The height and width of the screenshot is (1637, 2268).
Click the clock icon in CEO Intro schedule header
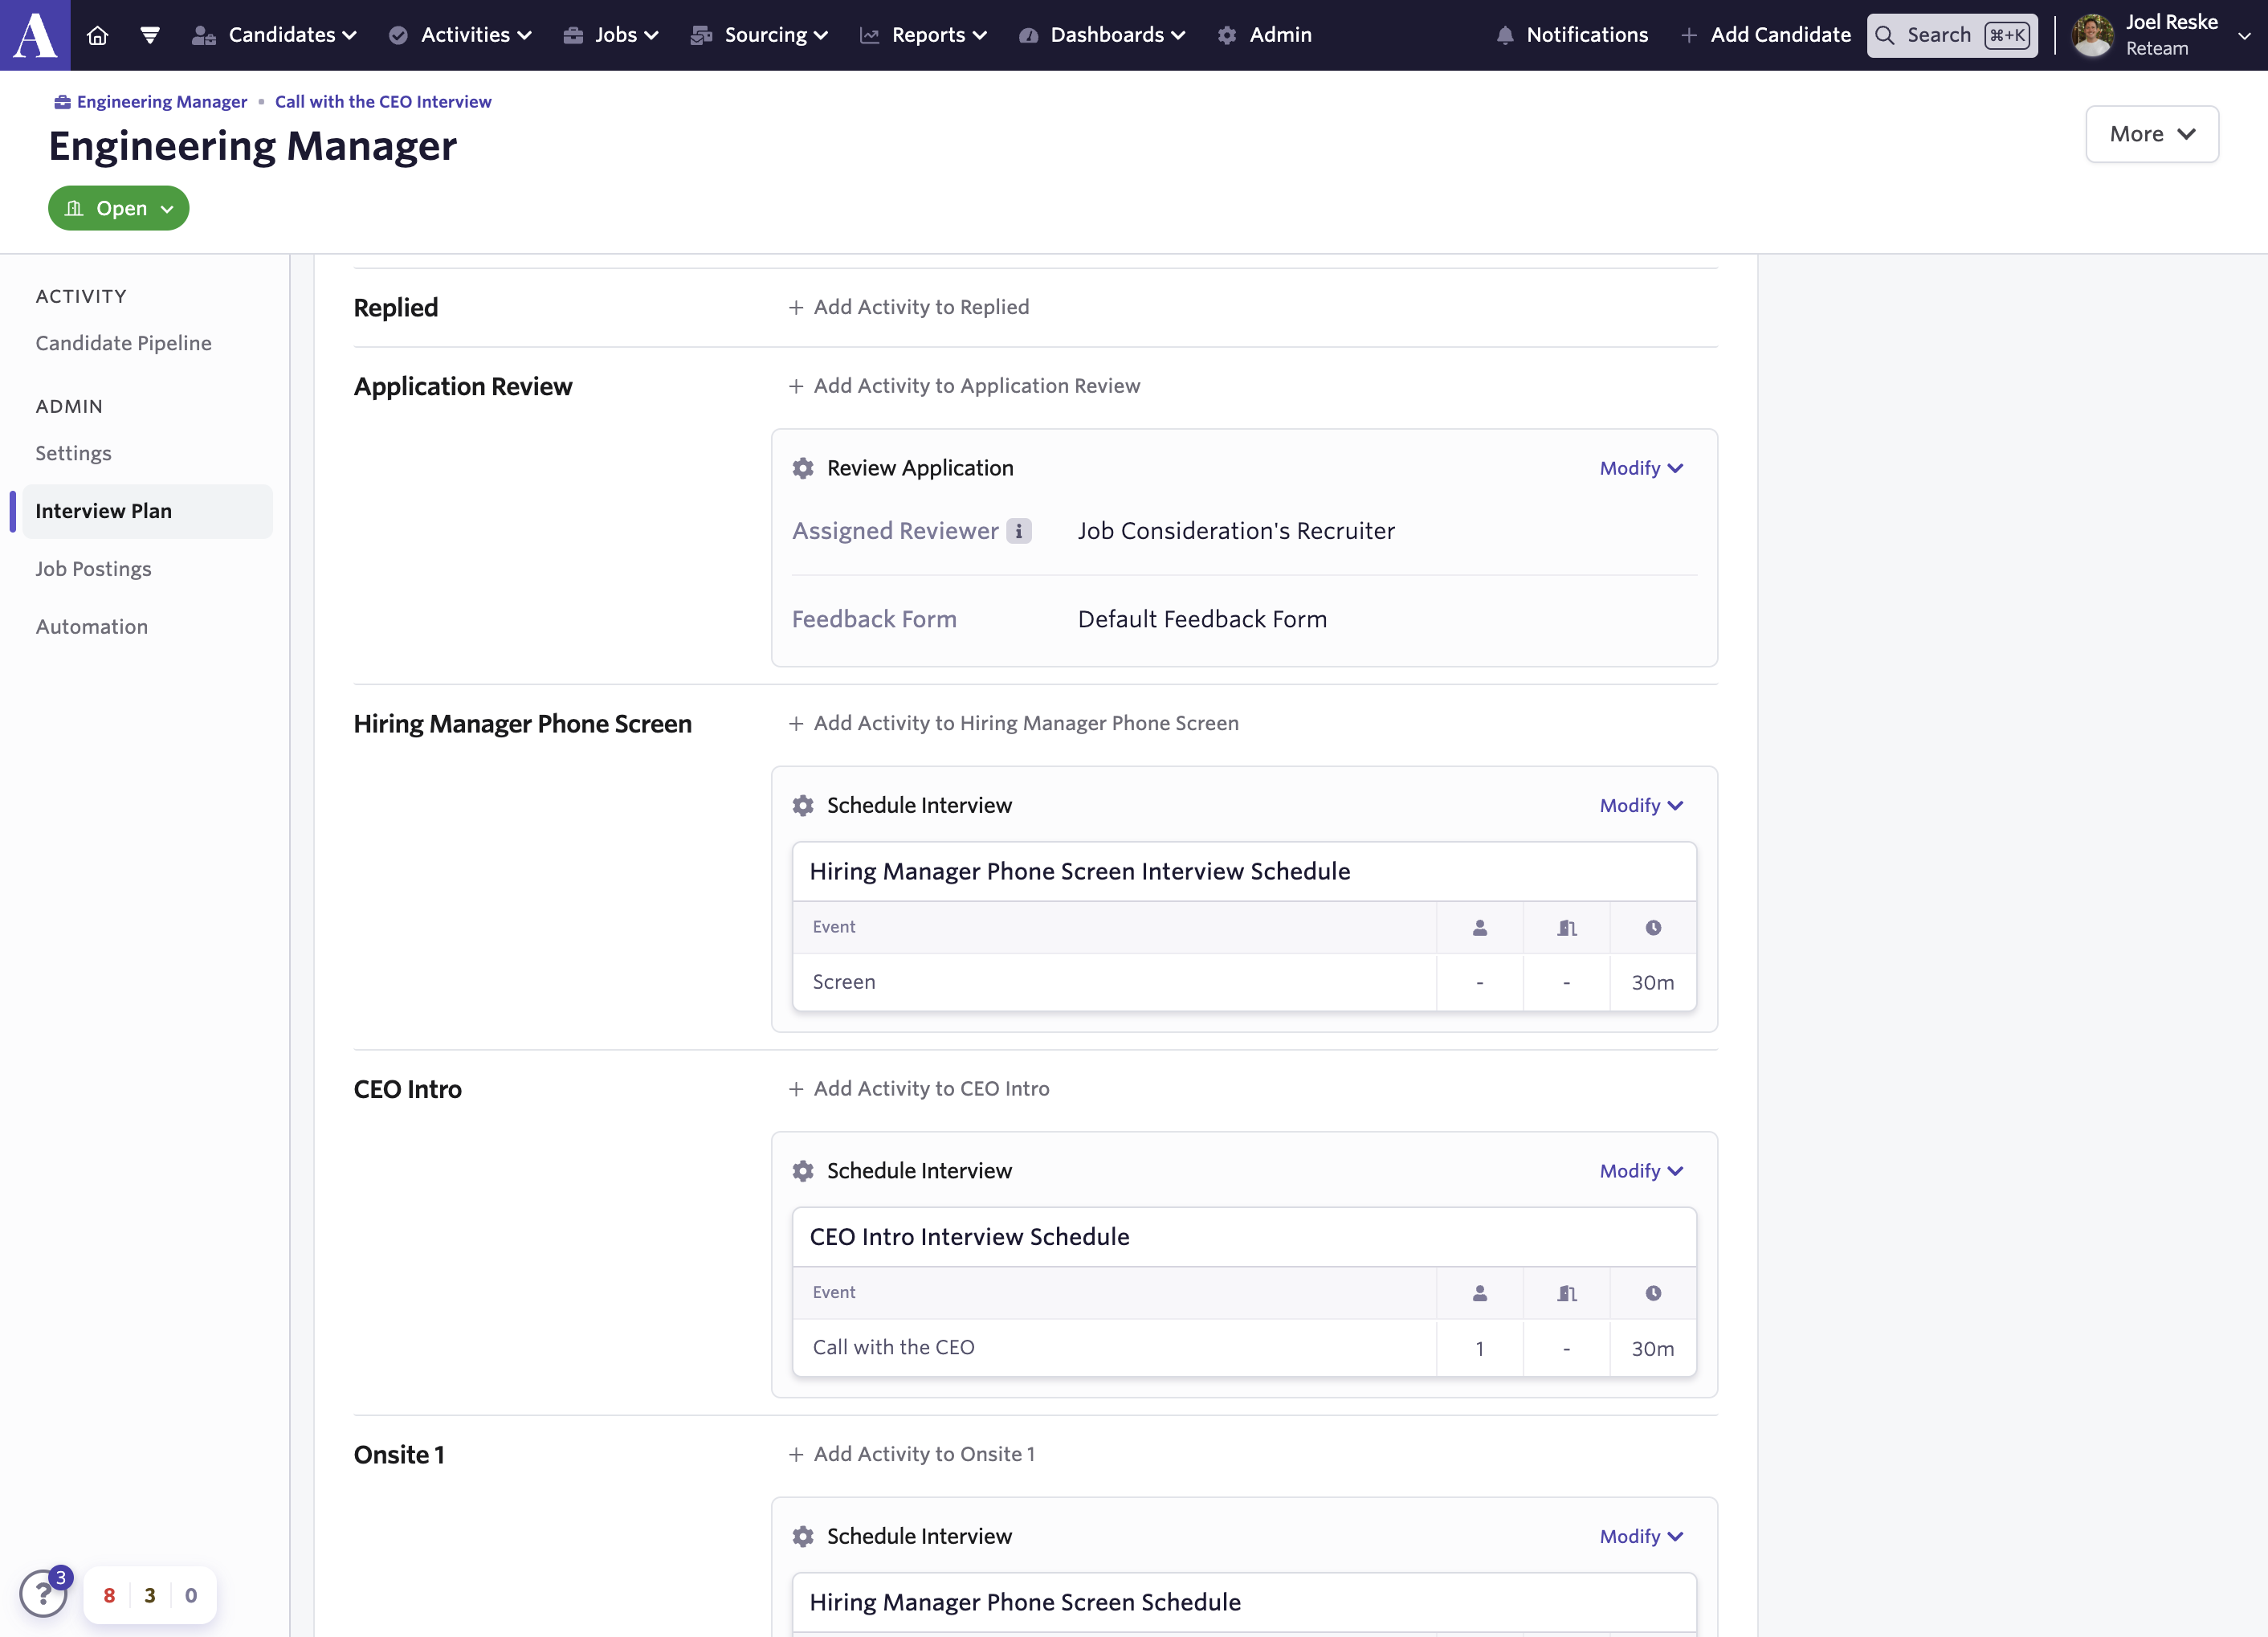point(1653,1293)
